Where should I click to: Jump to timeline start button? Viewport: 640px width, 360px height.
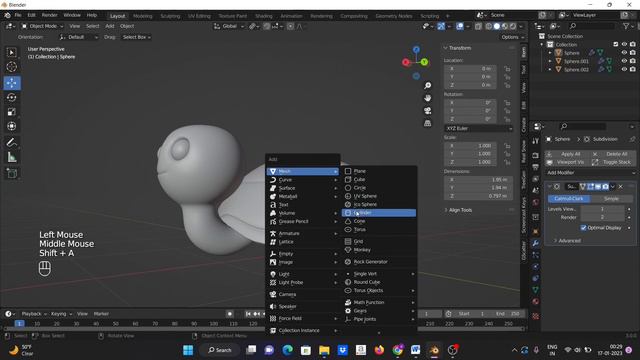coord(248,313)
